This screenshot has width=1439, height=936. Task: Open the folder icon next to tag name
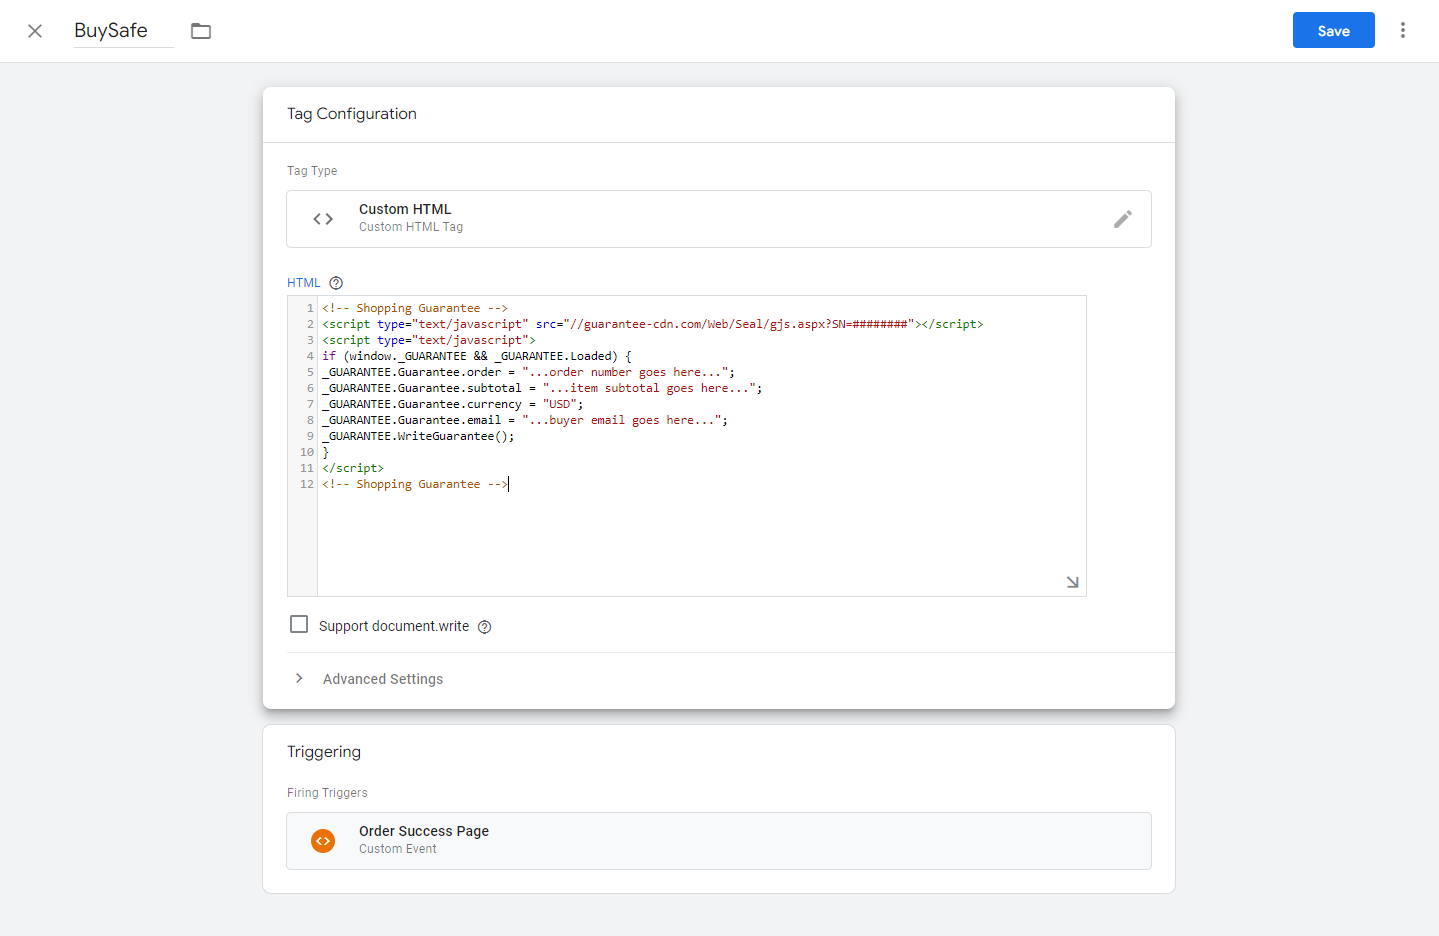coord(201,31)
